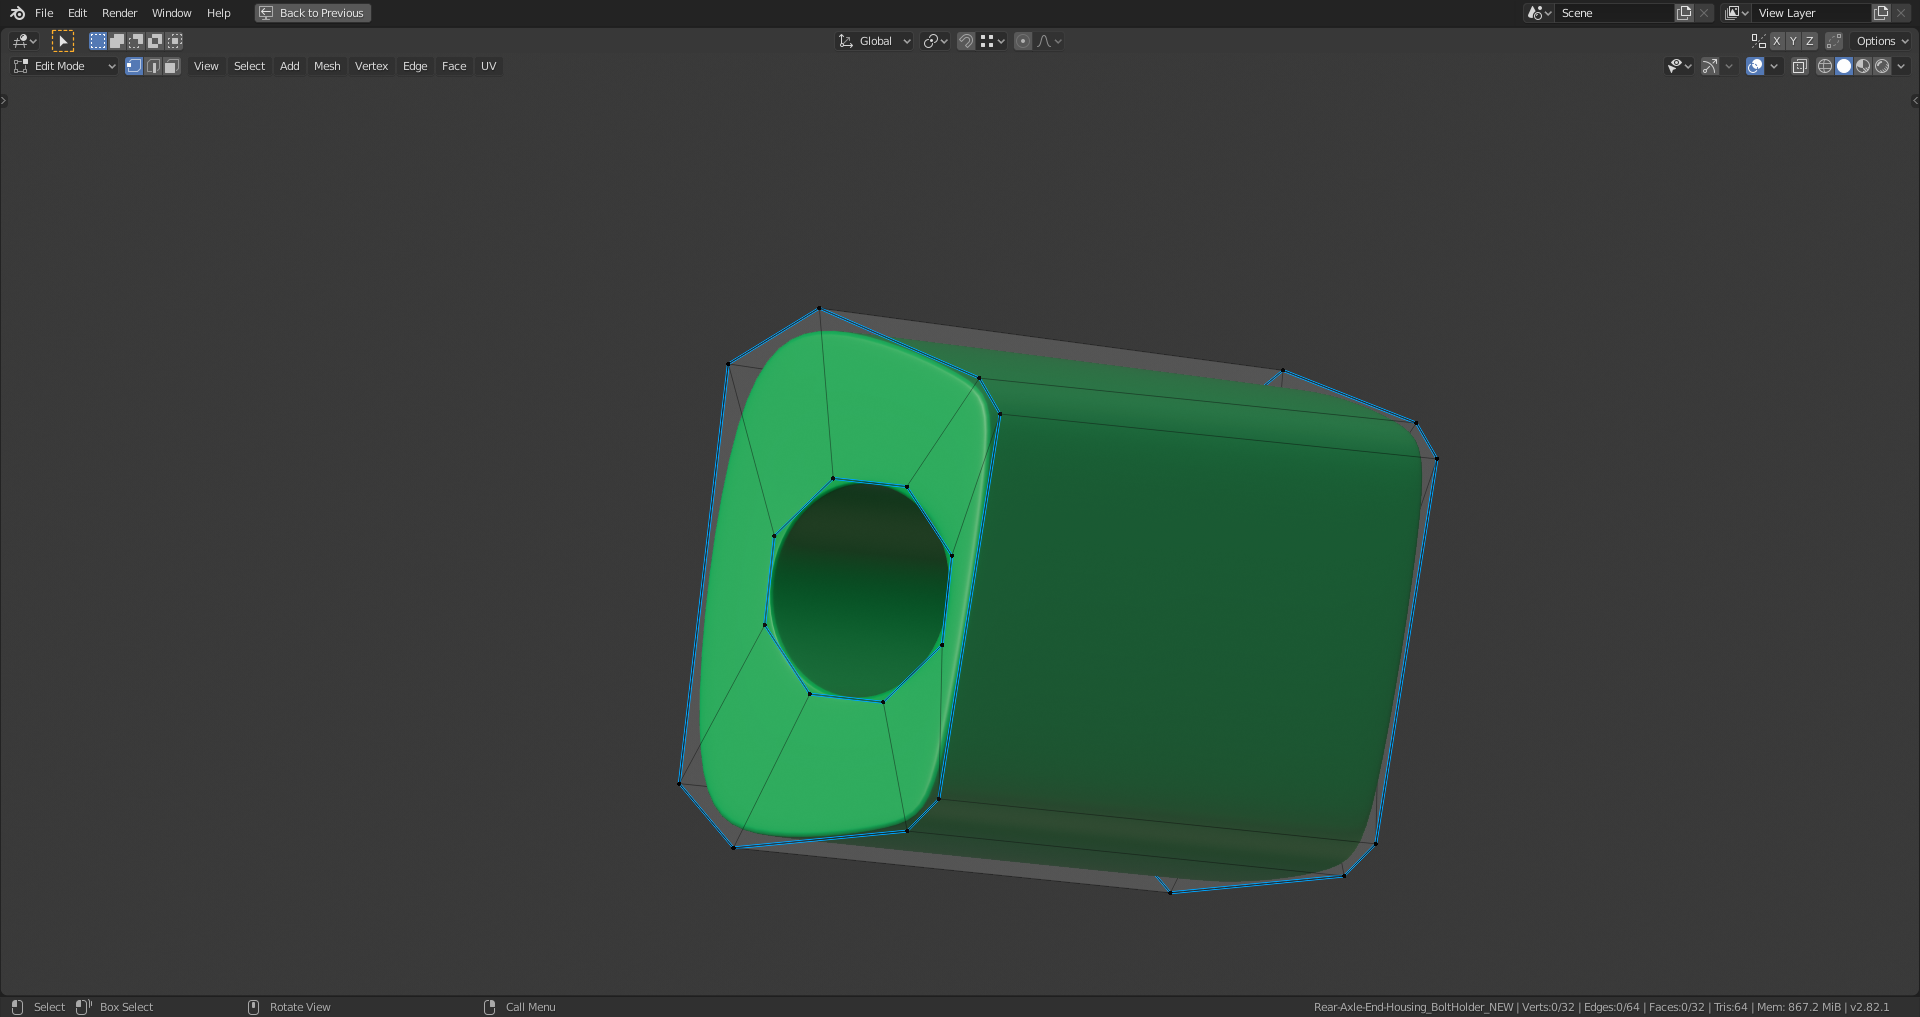The image size is (1920, 1017).
Task: Switch to Vertex select mode
Action: [x=134, y=66]
